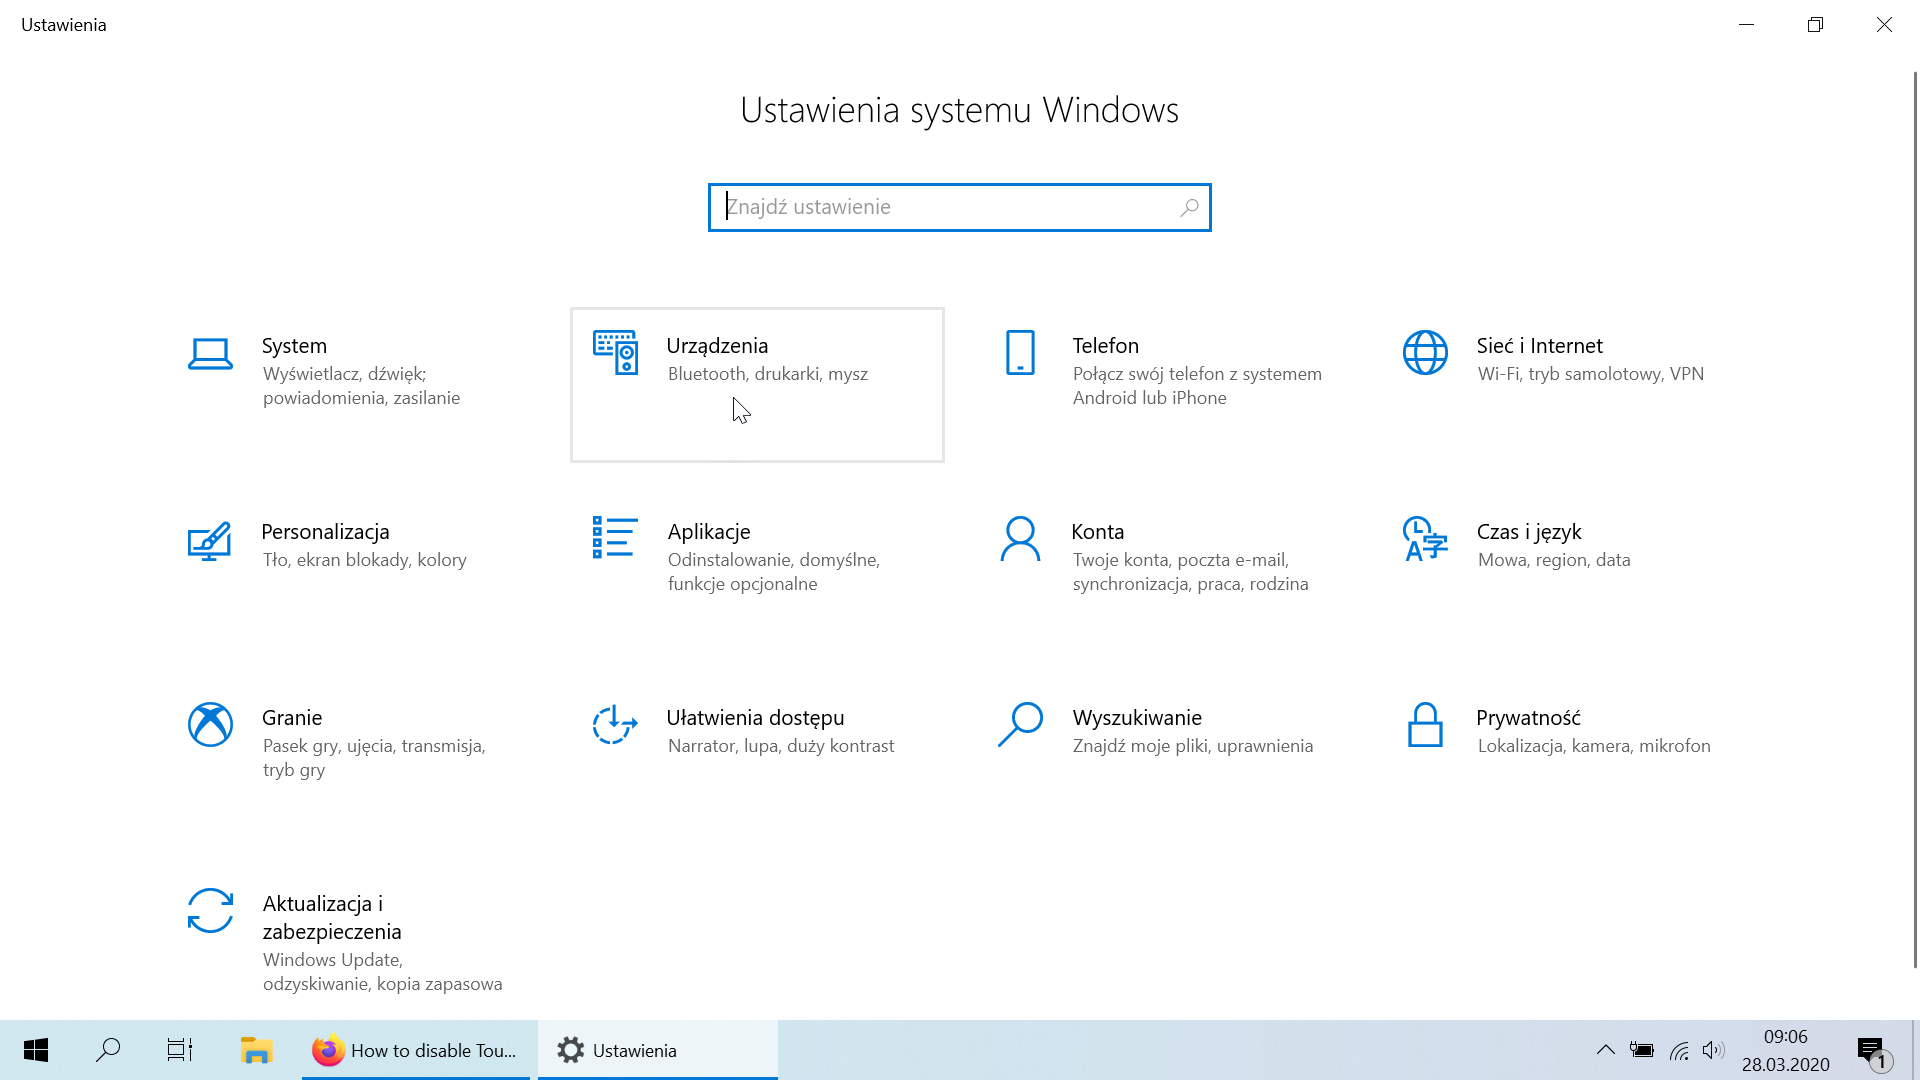1920x1080 pixels.
Task: Open Urządzenia devices icon
Action: point(615,353)
